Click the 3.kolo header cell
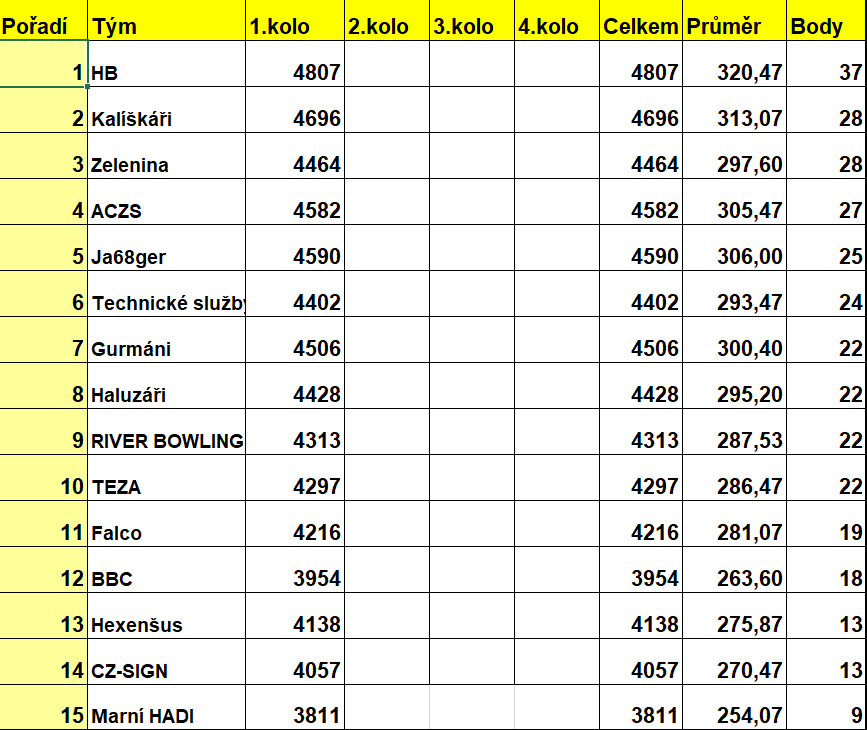Screen dimensions: 867x730 click(x=472, y=26)
